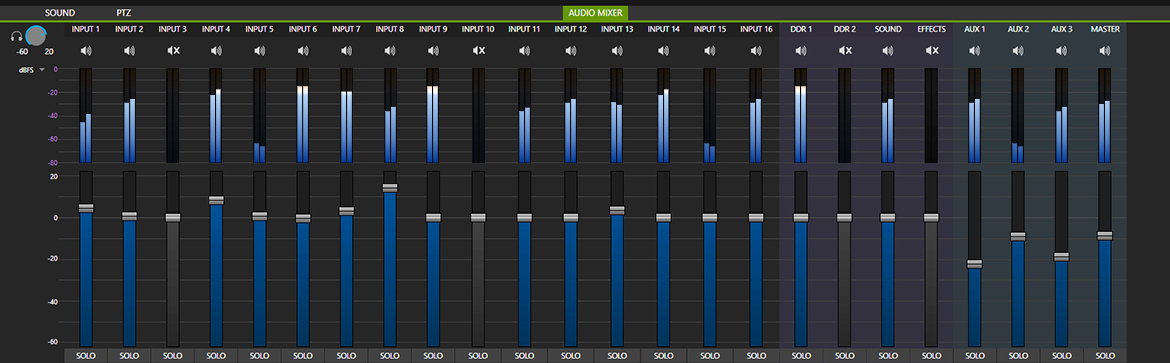The image size is (1170, 363).
Task: Mute INPUT 4 speaker icon
Action: pyautogui.click(x=216, y=51)
